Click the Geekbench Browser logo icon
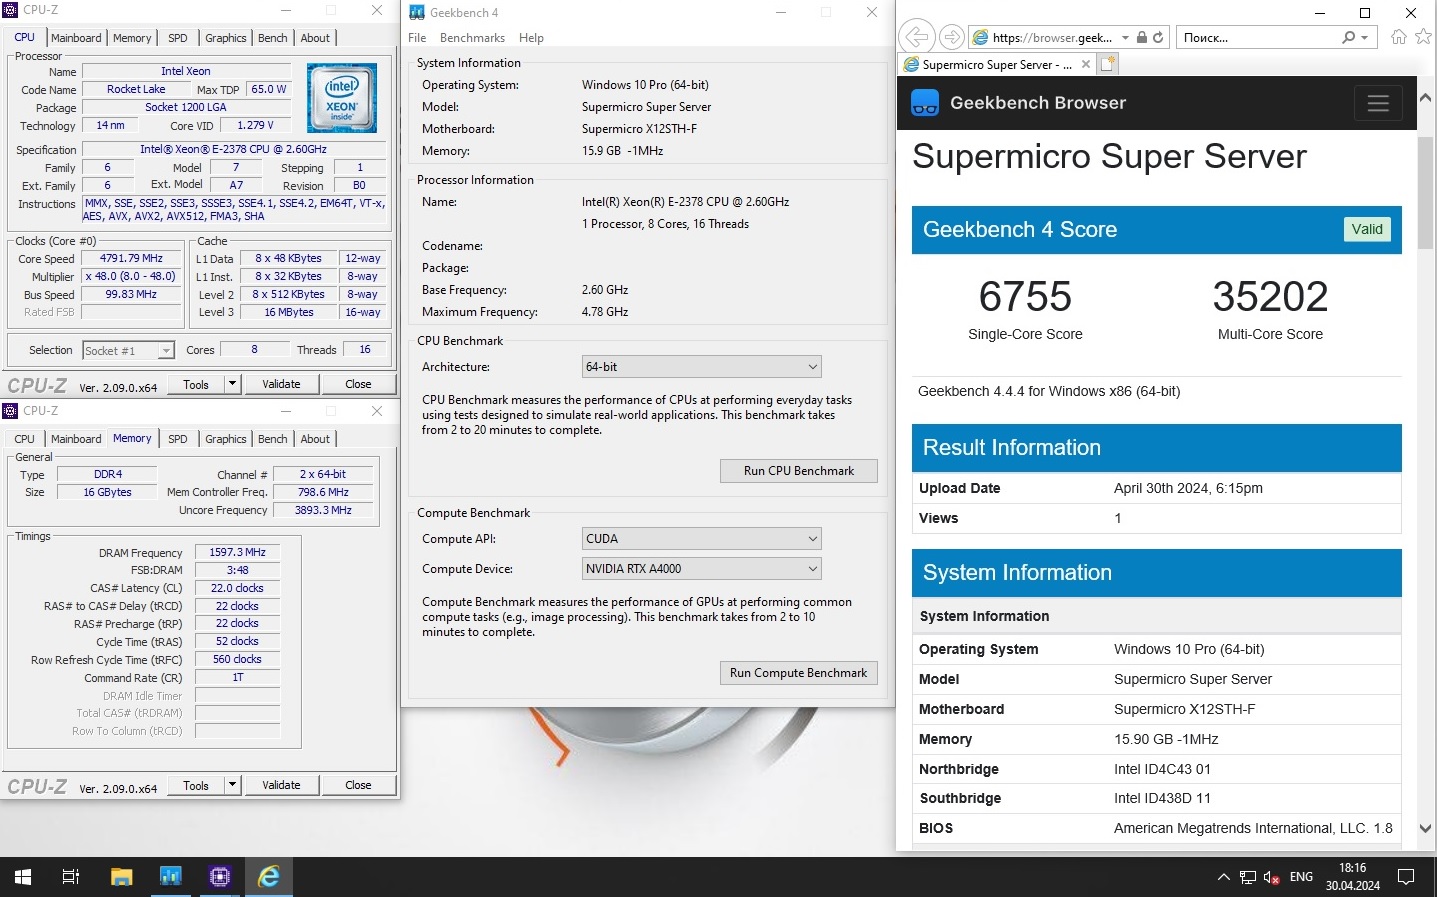Image resolution: width=1437 pixels, height=897 pixels. 925,103
